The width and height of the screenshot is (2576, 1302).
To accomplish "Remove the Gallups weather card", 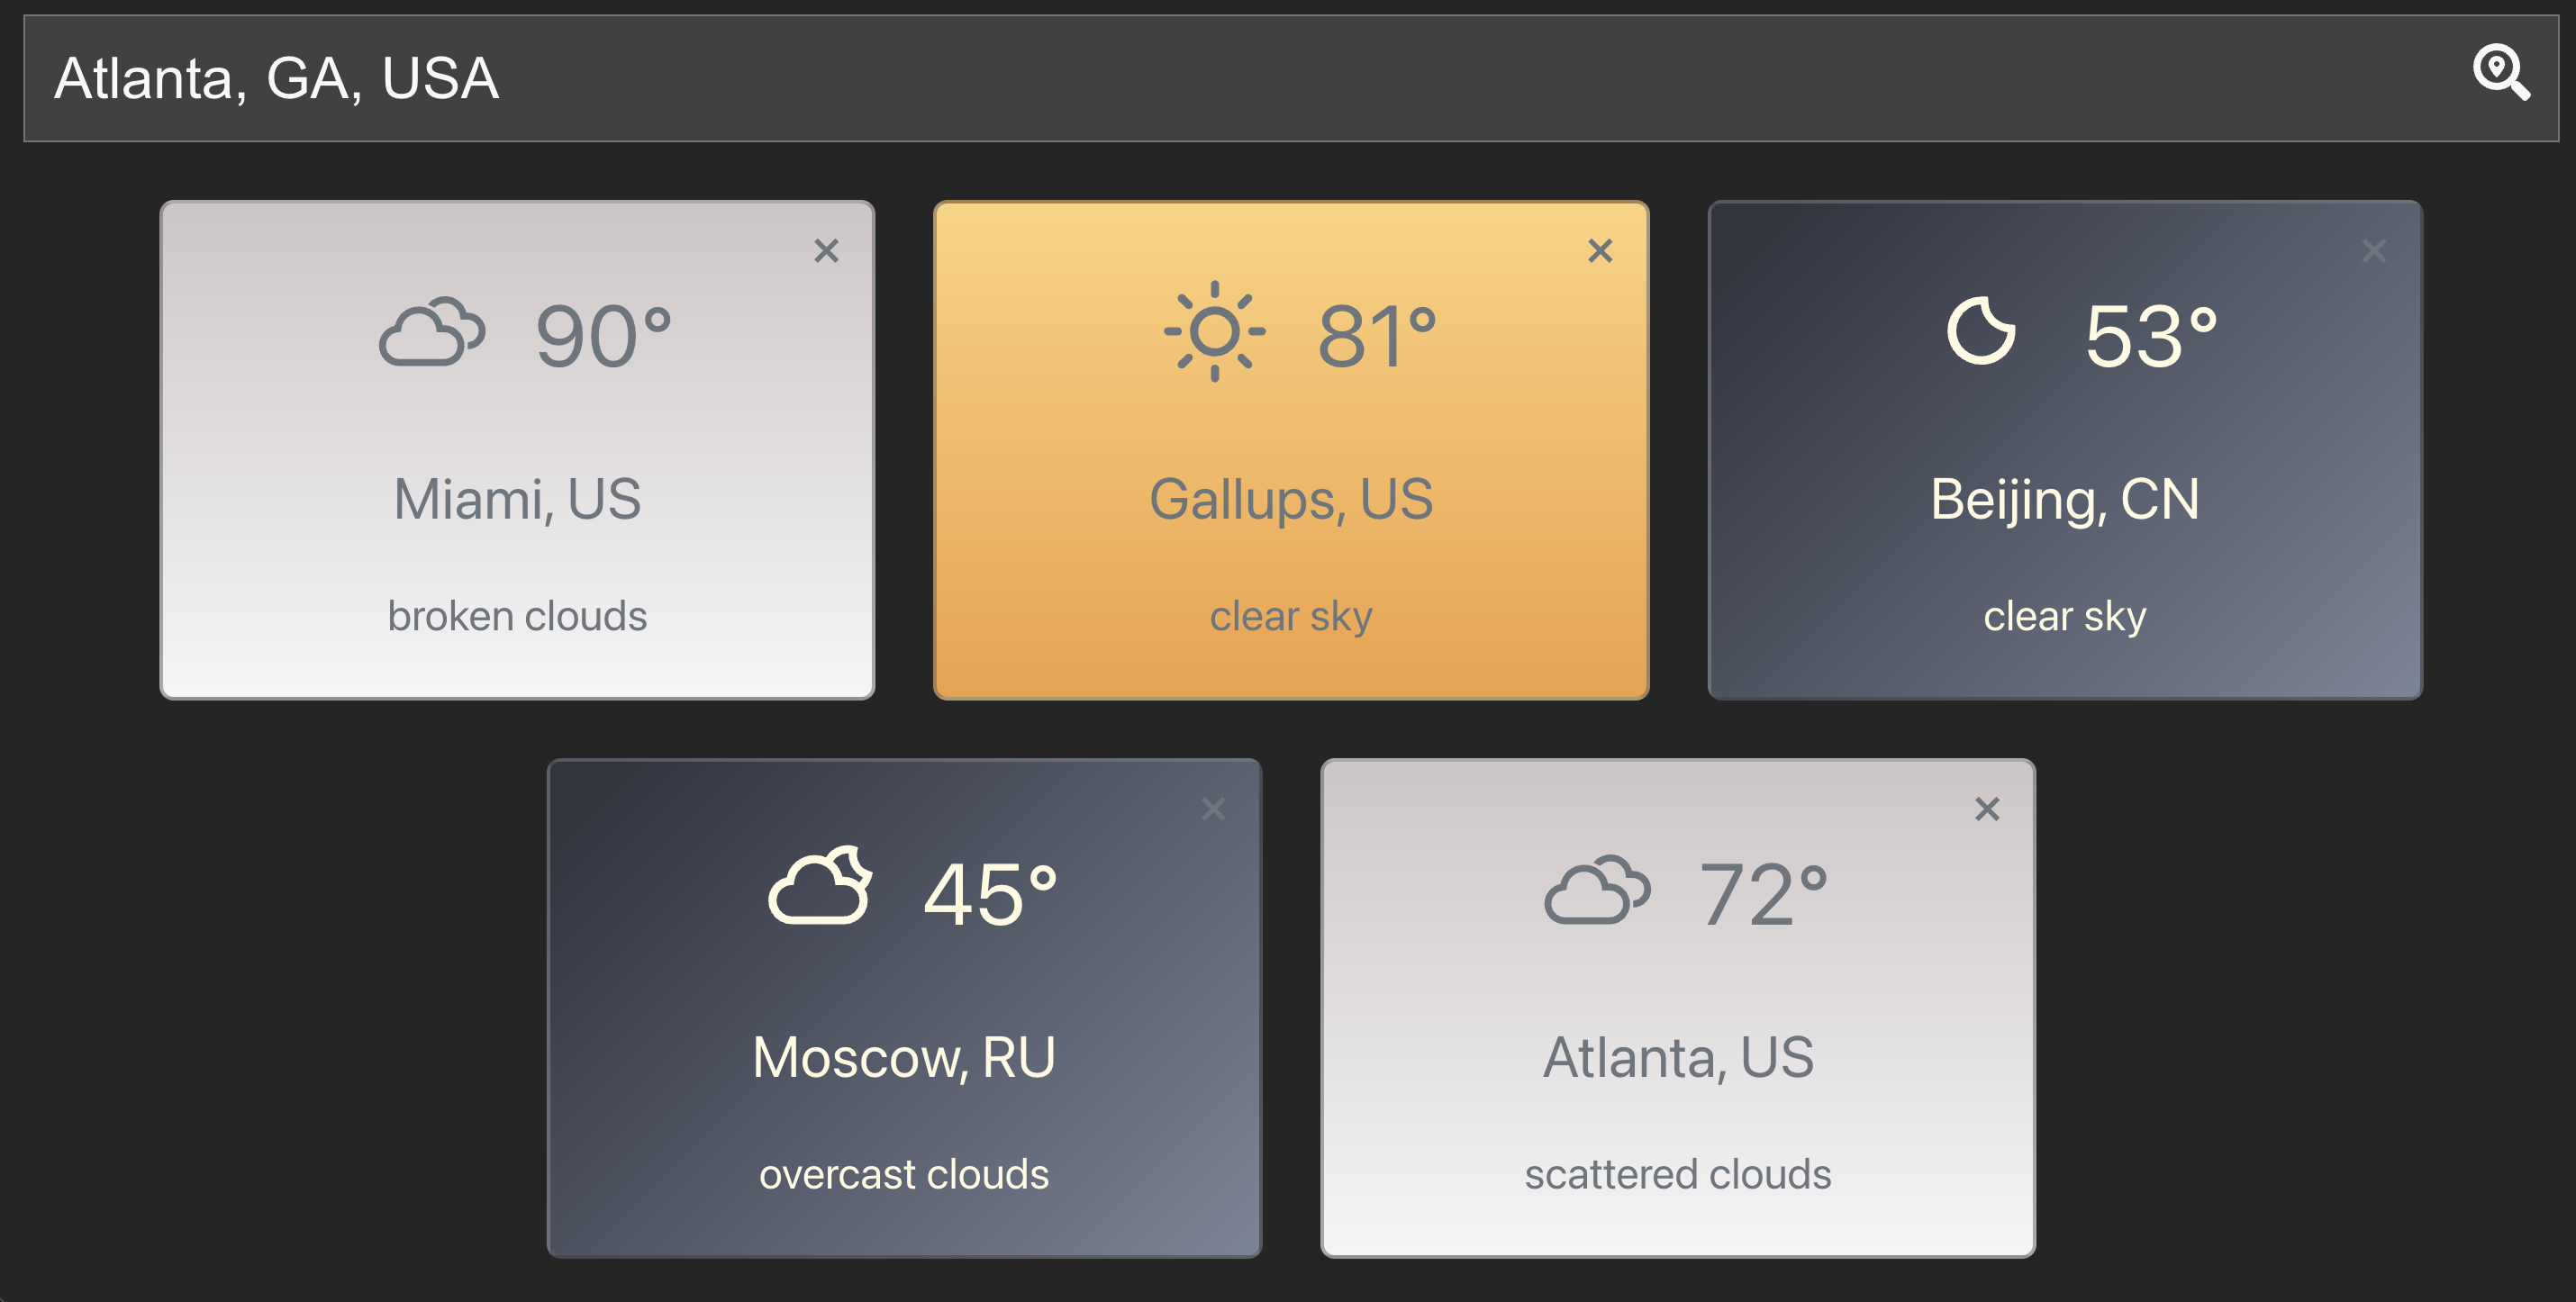I will 1600,251.
